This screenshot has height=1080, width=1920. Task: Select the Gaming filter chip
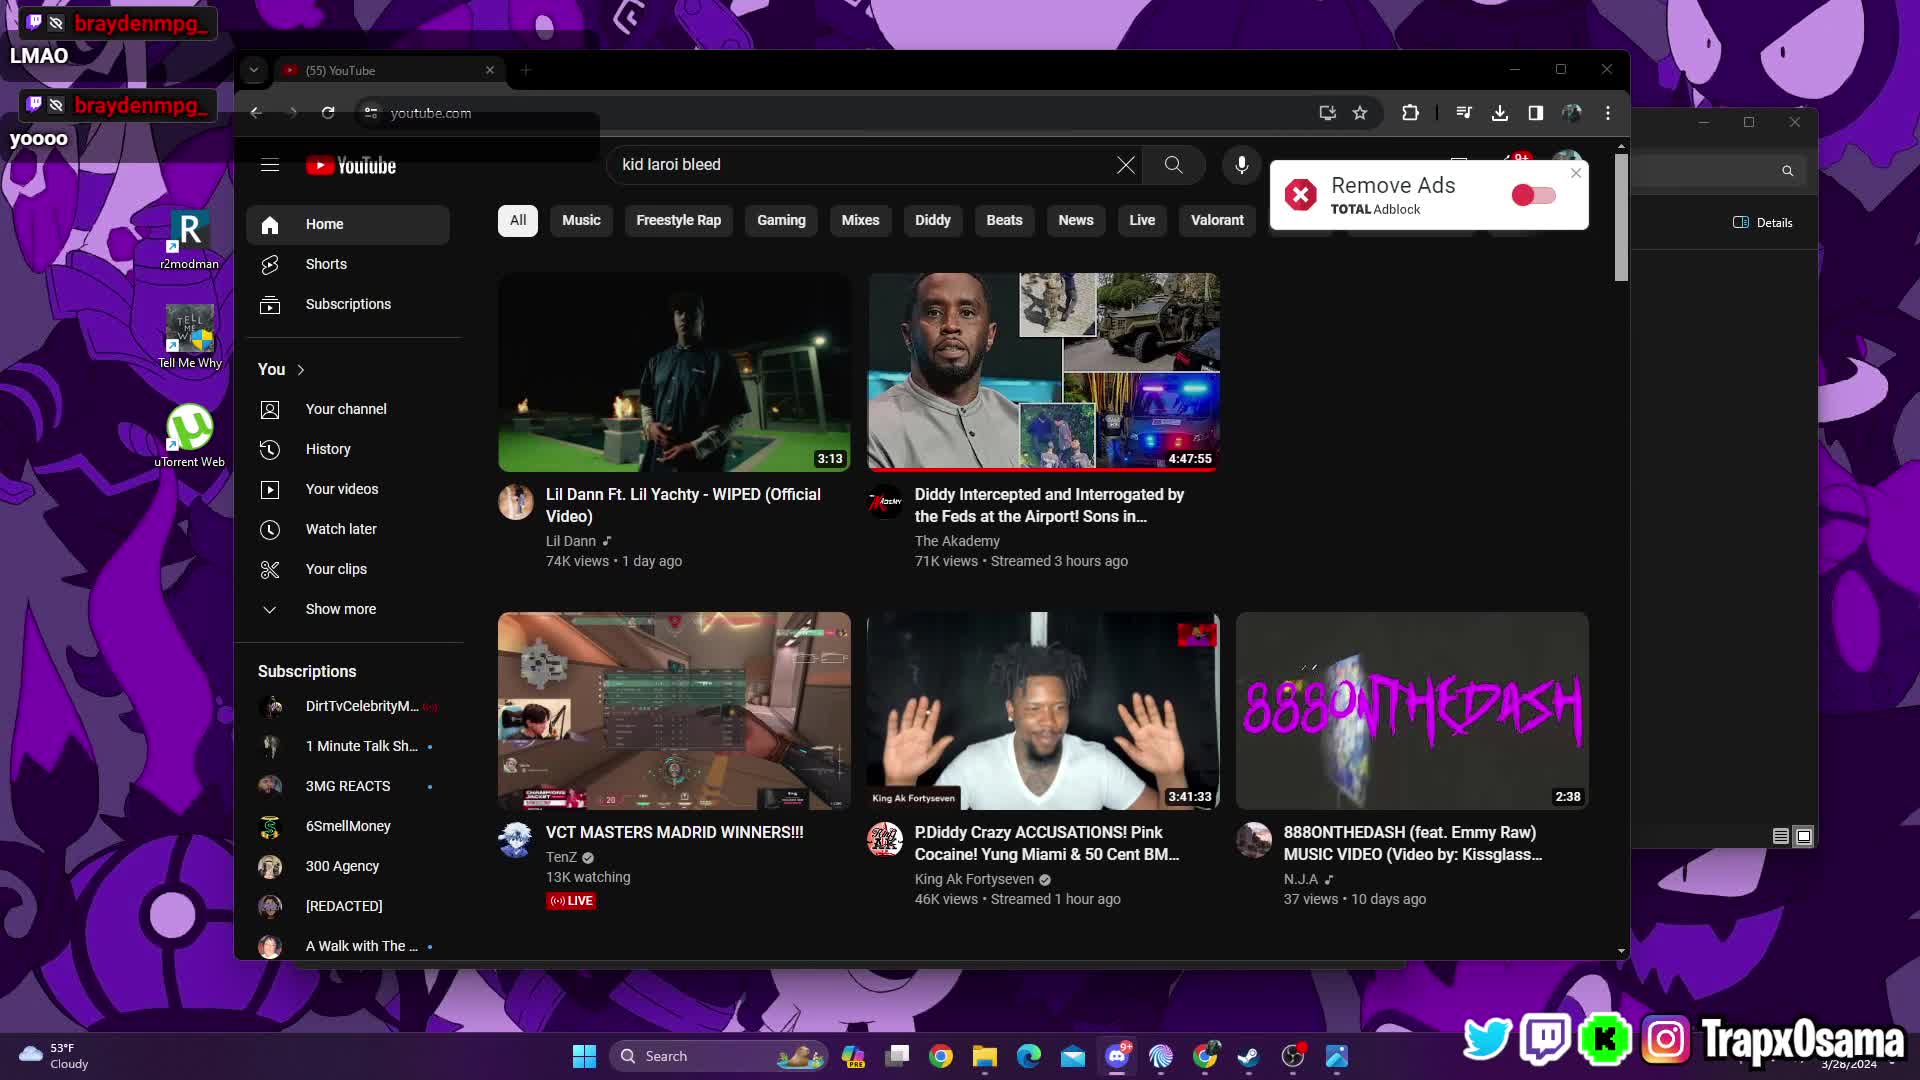(x=781, y=221)
